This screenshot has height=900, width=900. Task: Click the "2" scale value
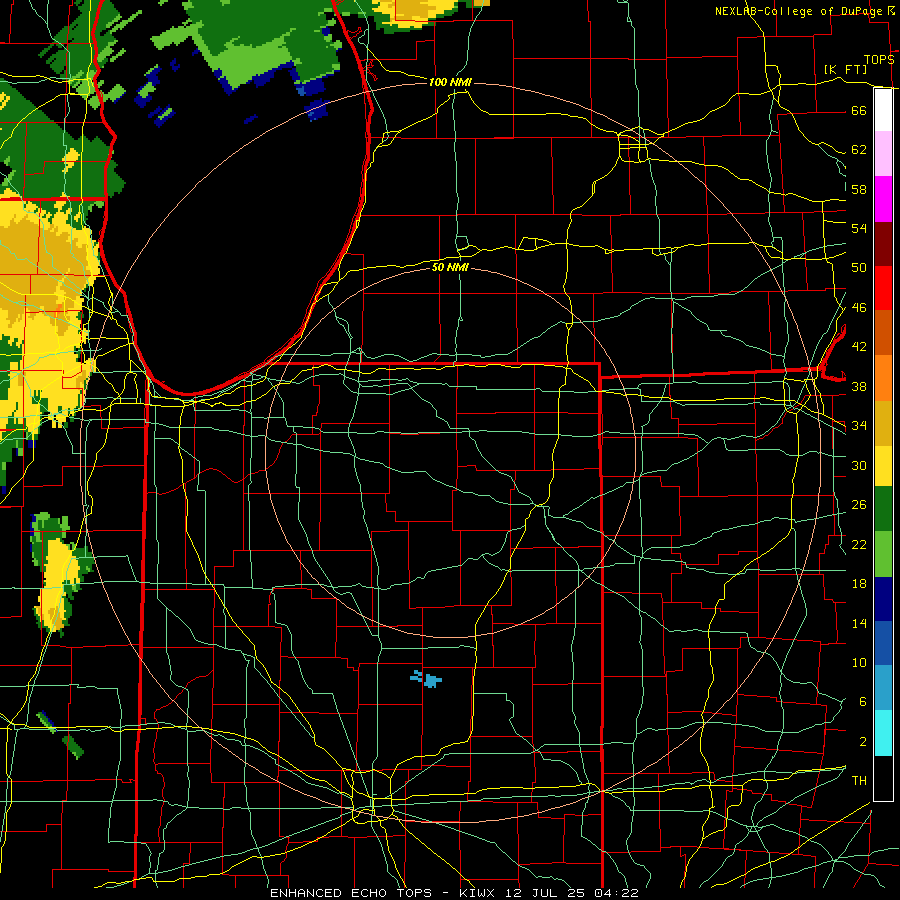(x=862, y=742)
